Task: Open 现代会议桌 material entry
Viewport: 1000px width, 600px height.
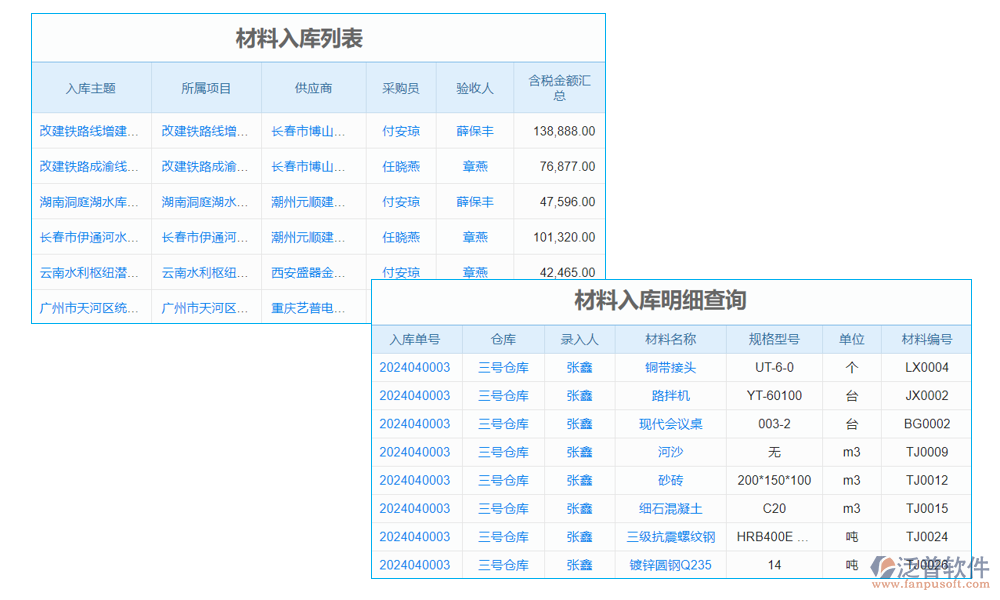Action: (x=672, y=423)
